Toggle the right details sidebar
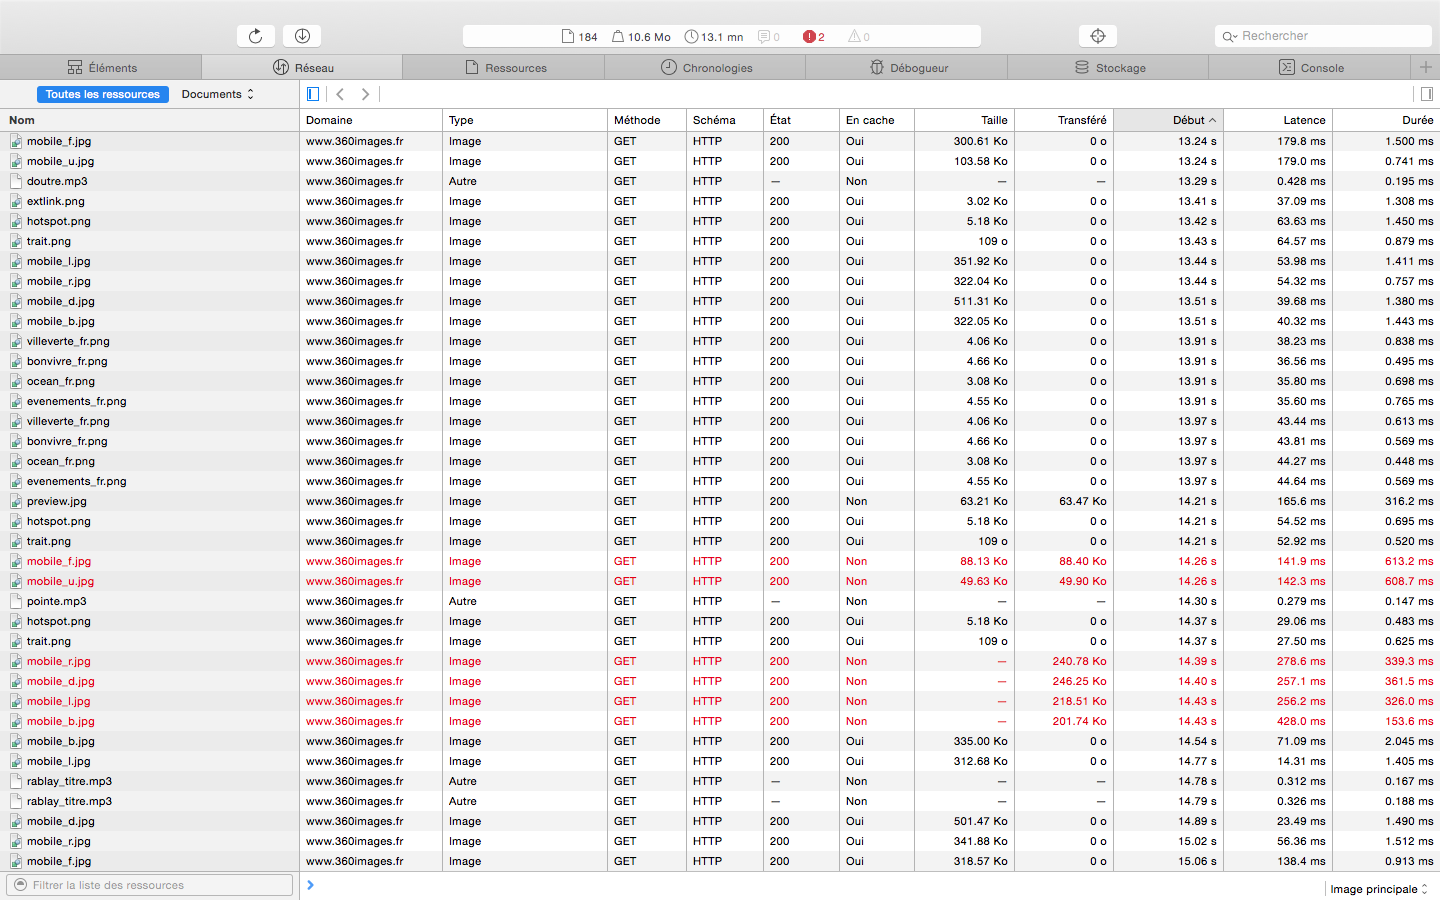Viewport: 1440px width, 900px height. 1426,94
